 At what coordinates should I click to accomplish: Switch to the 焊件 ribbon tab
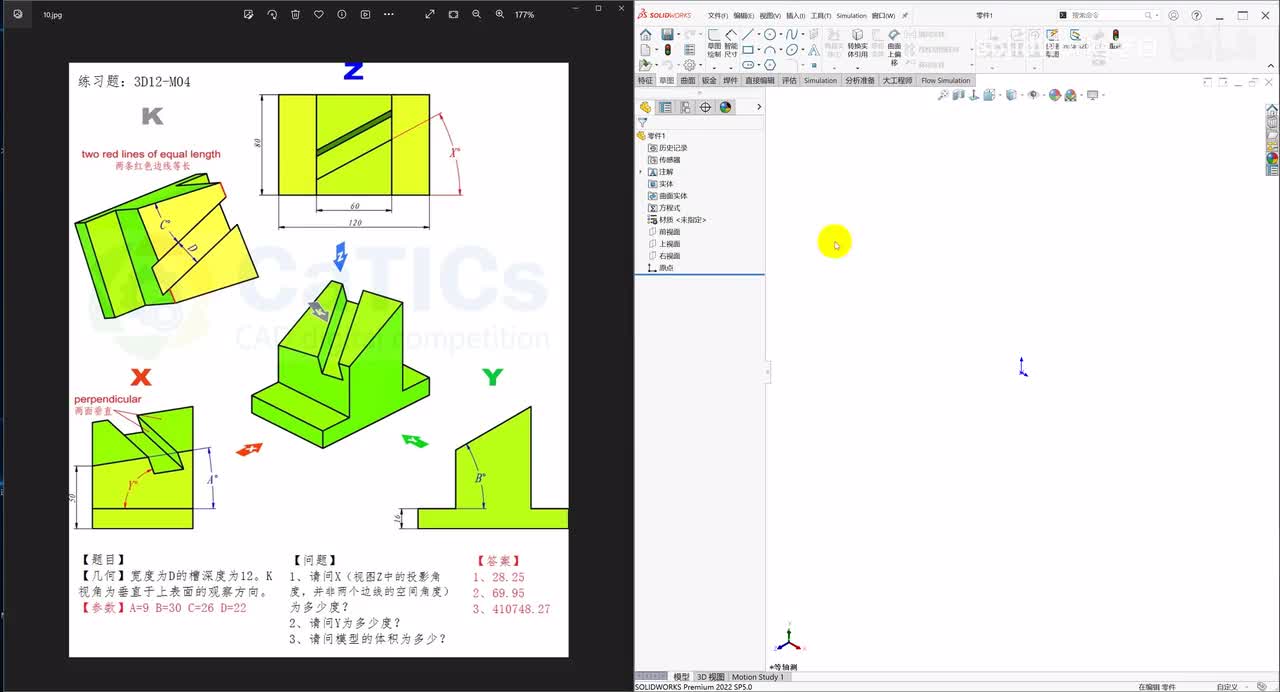[x=730, y=80]
